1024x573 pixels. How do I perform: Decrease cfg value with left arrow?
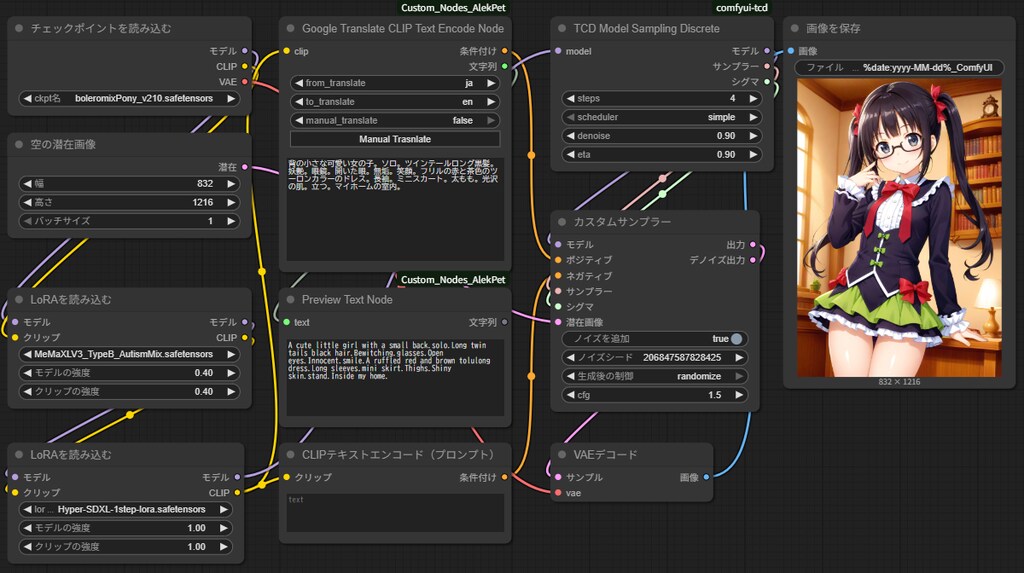tap(569, 395)
